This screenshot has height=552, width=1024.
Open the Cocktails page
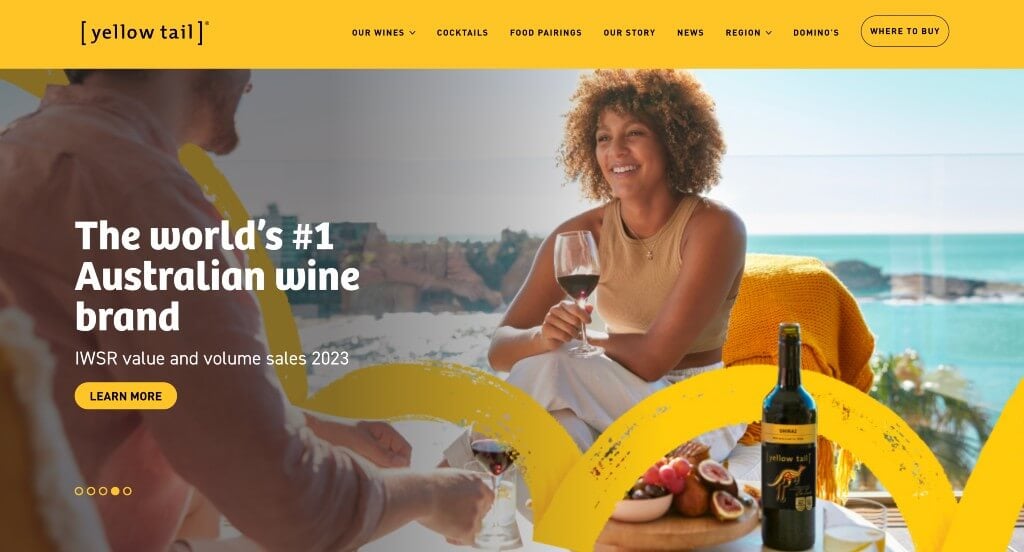tap(462, 33)
